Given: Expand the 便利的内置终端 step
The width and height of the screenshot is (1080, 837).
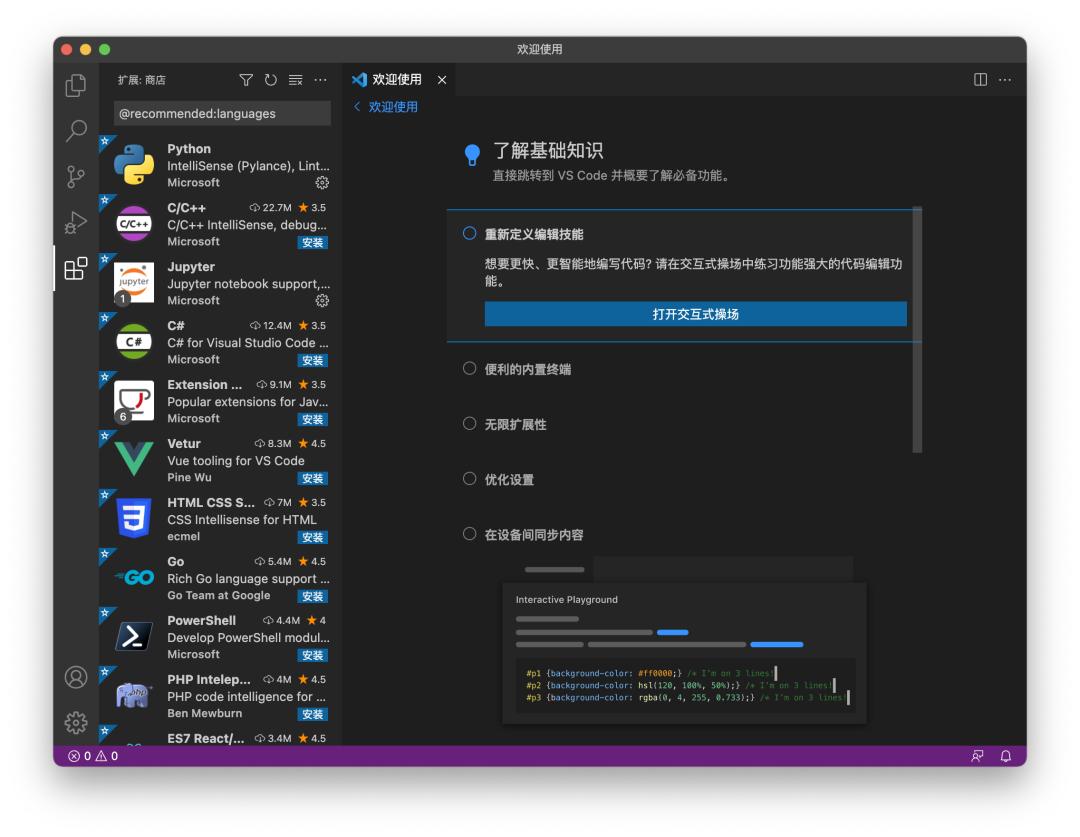Looking at the screenshot, I should click(528, 369).
